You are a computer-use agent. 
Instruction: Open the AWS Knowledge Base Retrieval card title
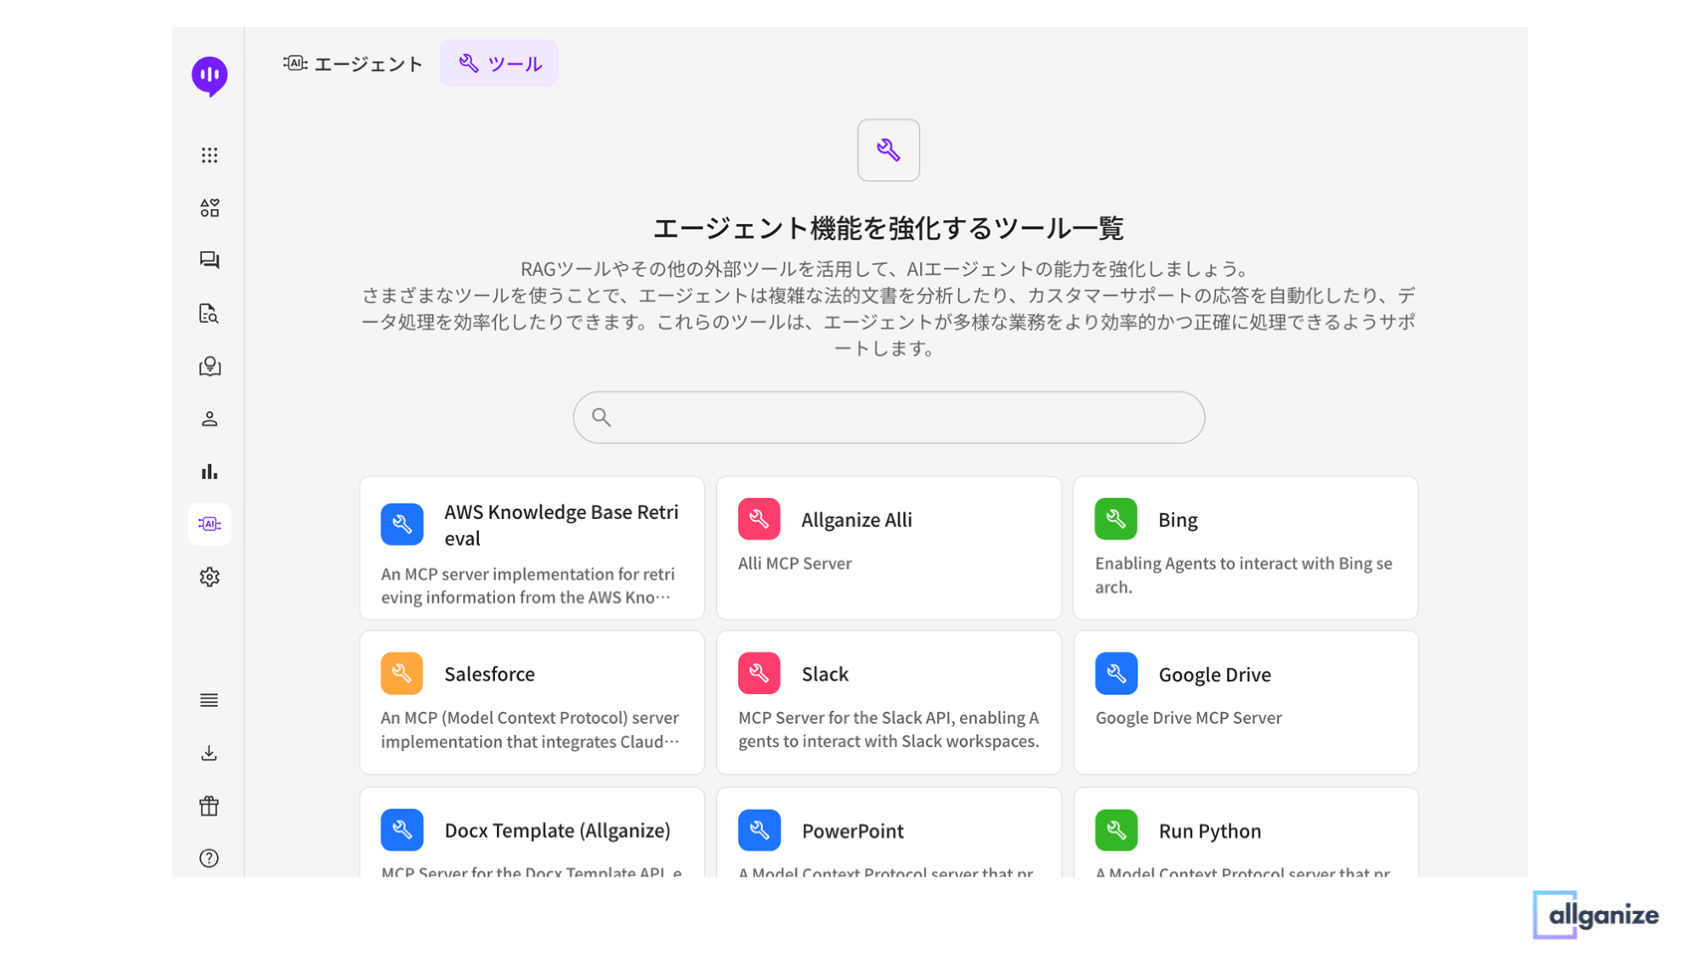click(561, 525)
